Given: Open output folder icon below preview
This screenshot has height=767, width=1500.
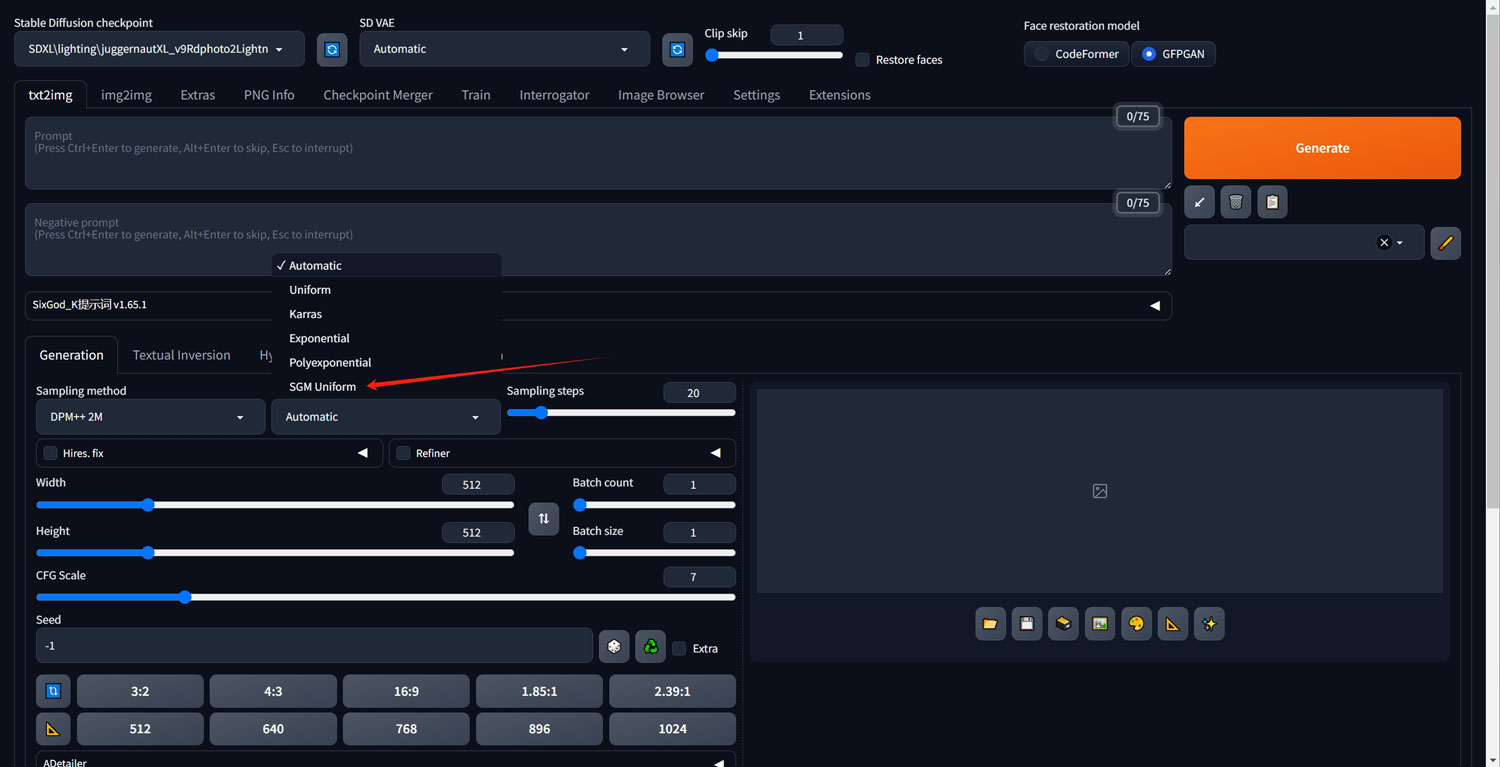Looking at the screenshot, I should (990, 624).
